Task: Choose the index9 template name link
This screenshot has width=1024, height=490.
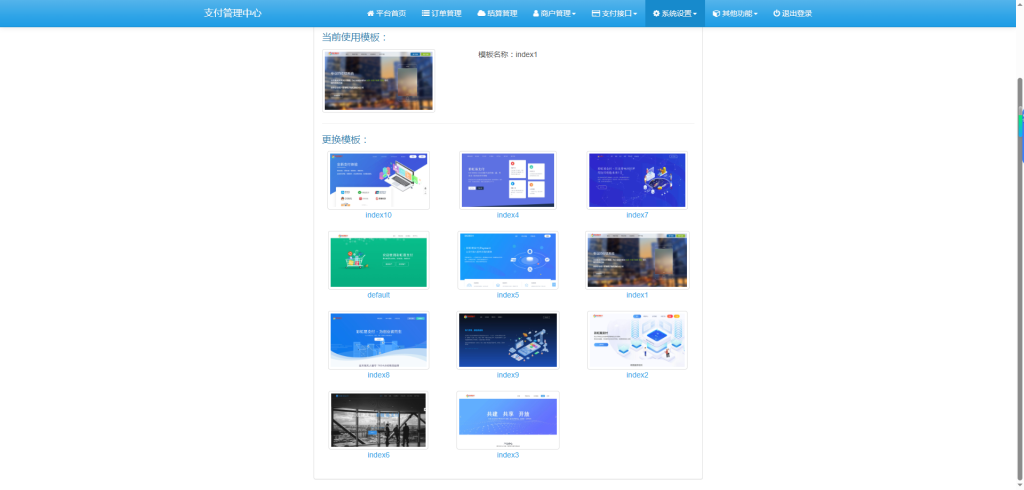Action: tap(508, 375)
